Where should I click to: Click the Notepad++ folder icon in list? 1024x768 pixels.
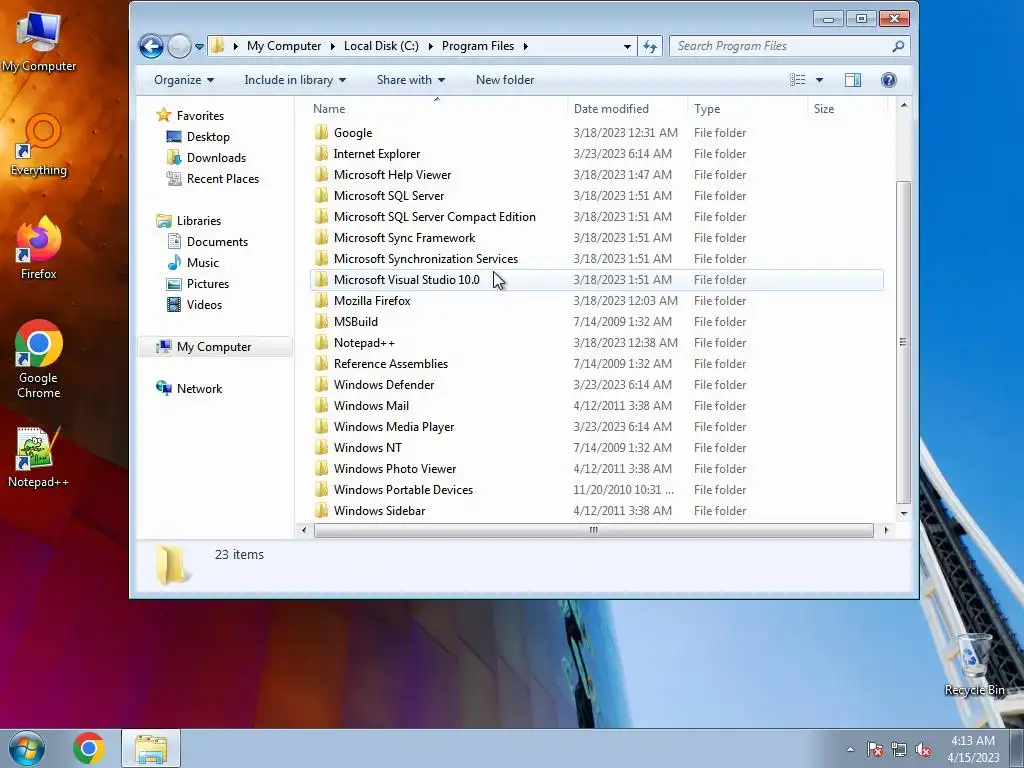point(321,342)
